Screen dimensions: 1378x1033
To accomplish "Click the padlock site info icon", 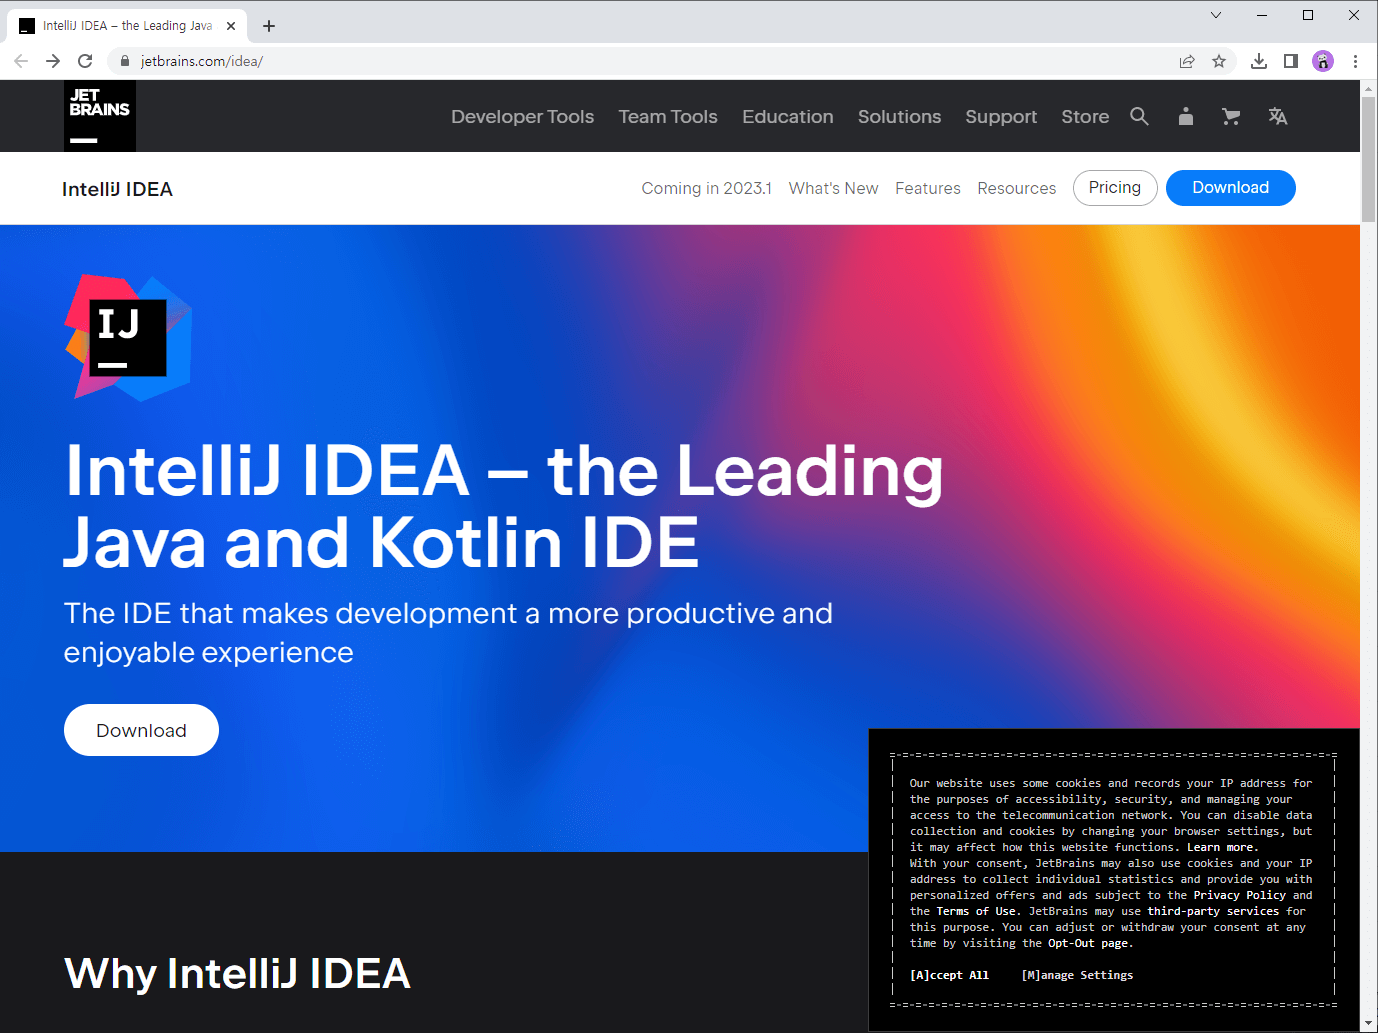I will pos(125,61).
